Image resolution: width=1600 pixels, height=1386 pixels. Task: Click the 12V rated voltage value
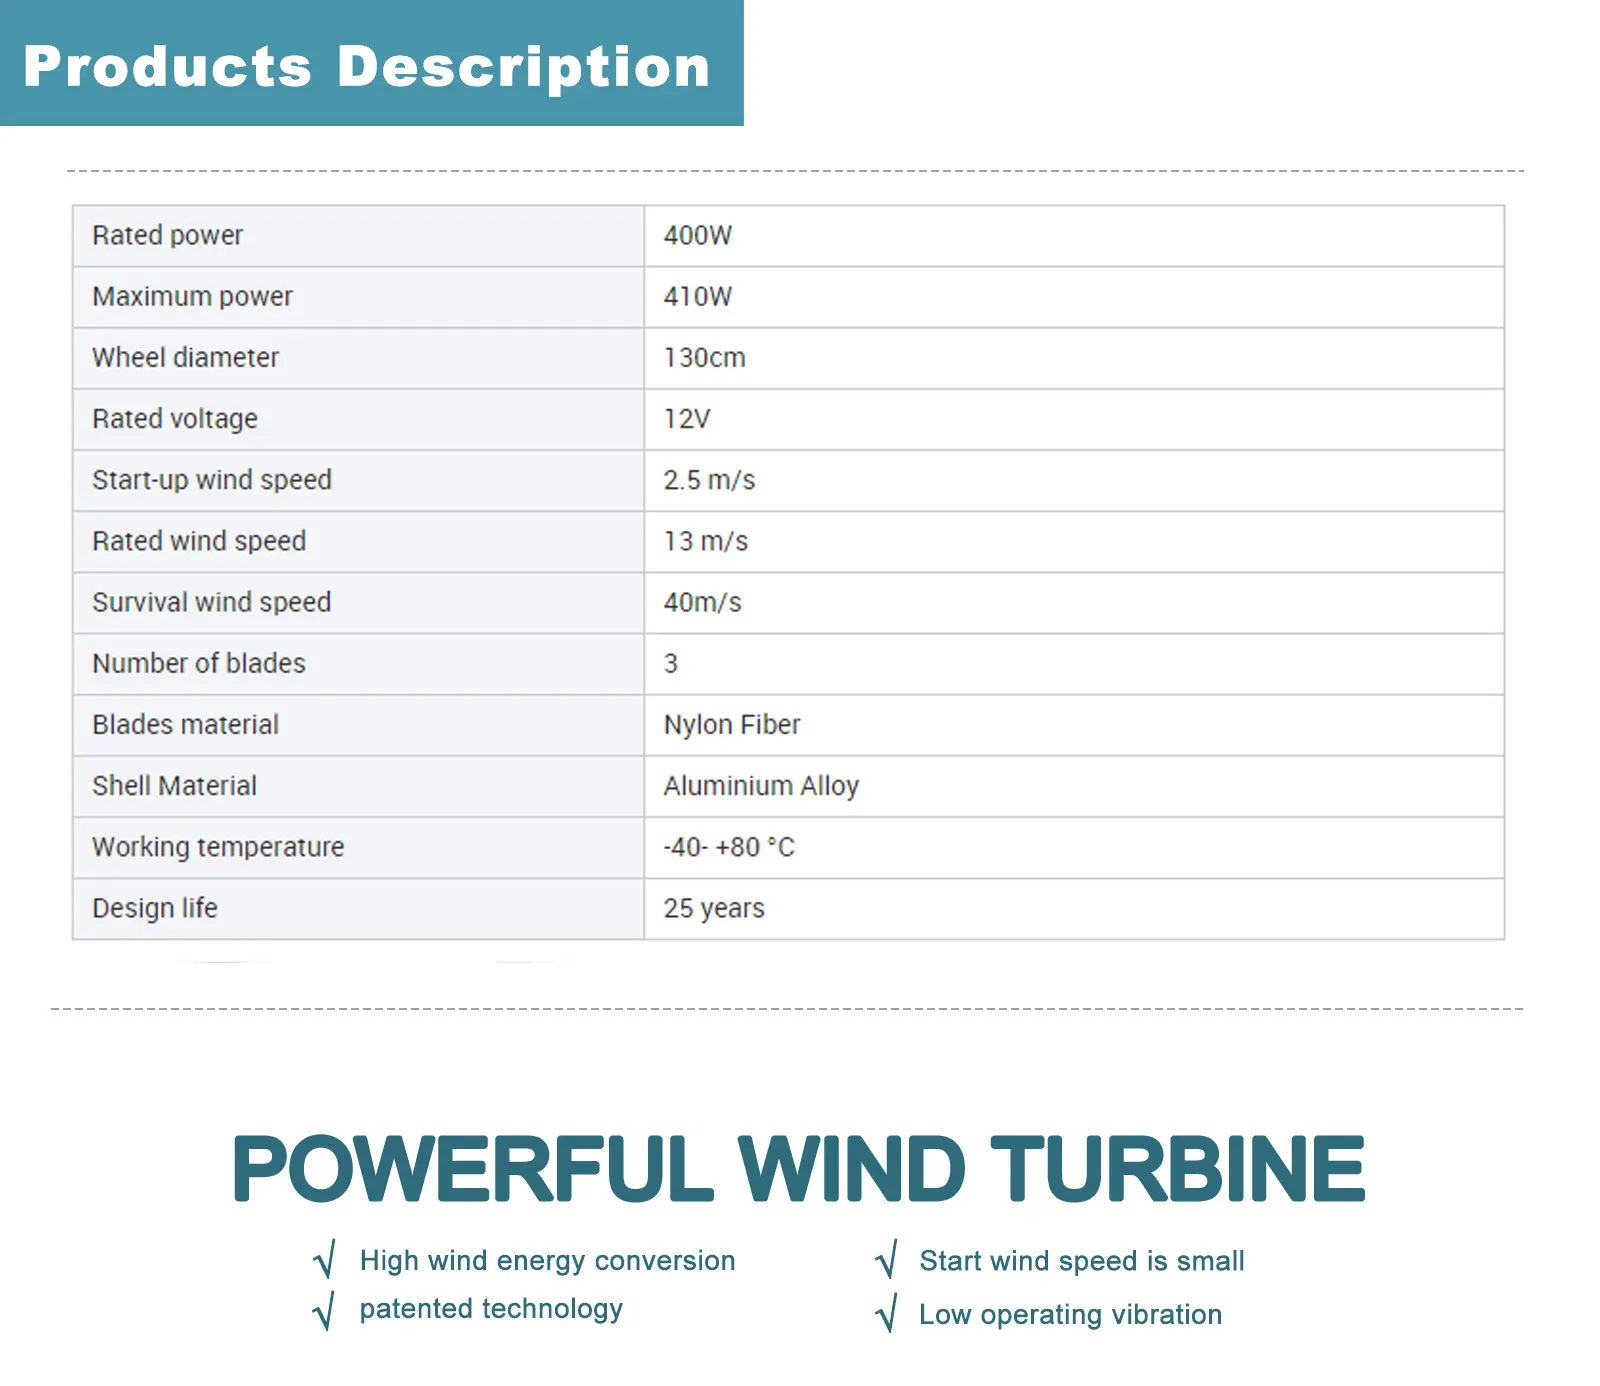pyautogui.click(x=687, y=419)
